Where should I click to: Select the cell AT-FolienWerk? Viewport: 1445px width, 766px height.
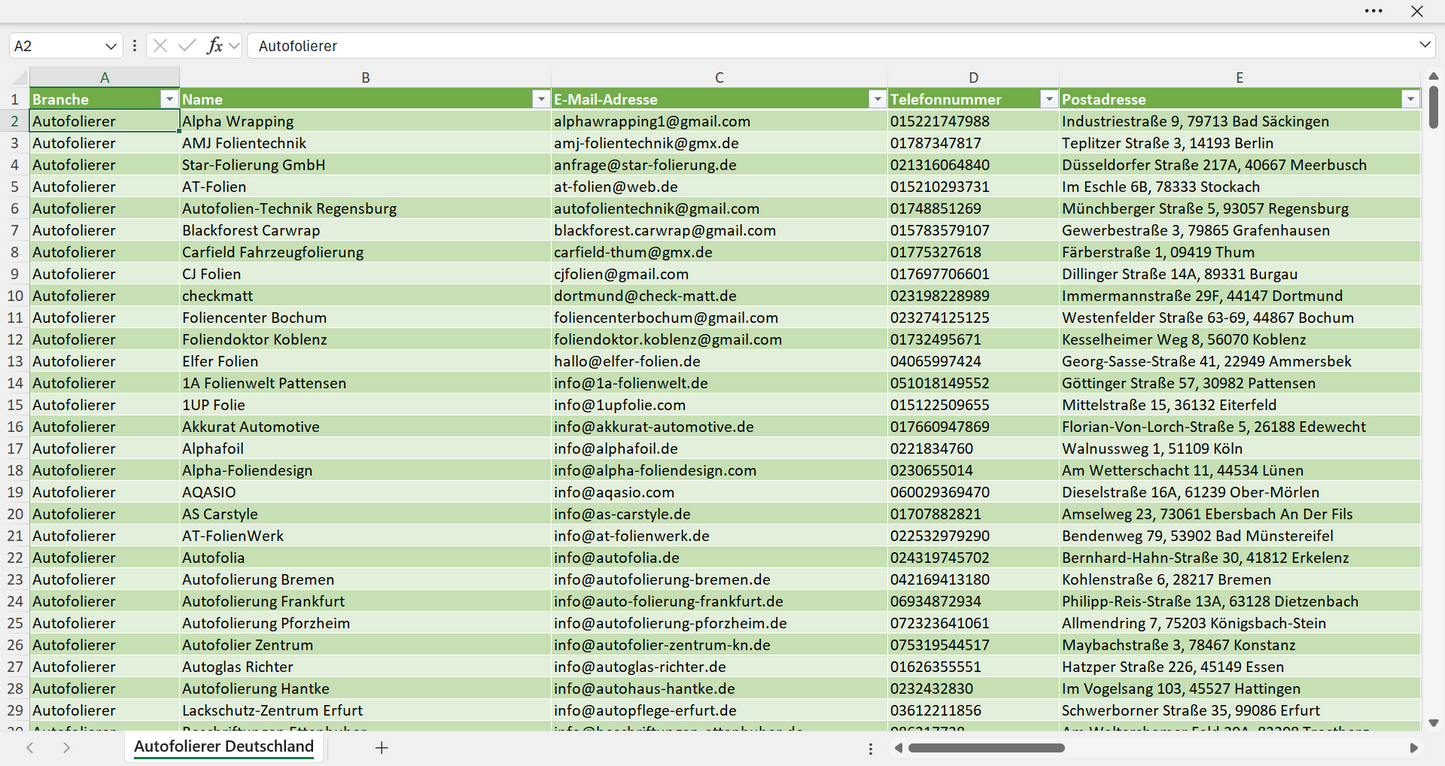(366, 536)
